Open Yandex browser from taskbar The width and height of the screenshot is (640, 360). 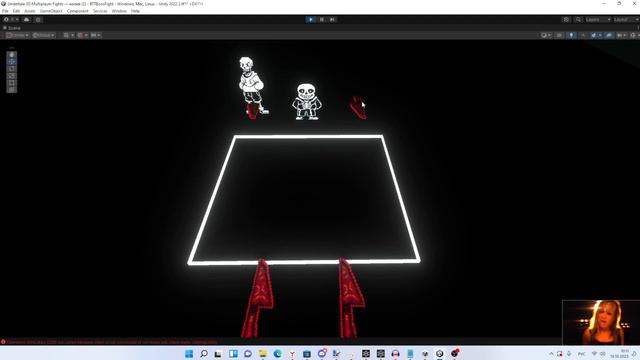pos(292,353)
